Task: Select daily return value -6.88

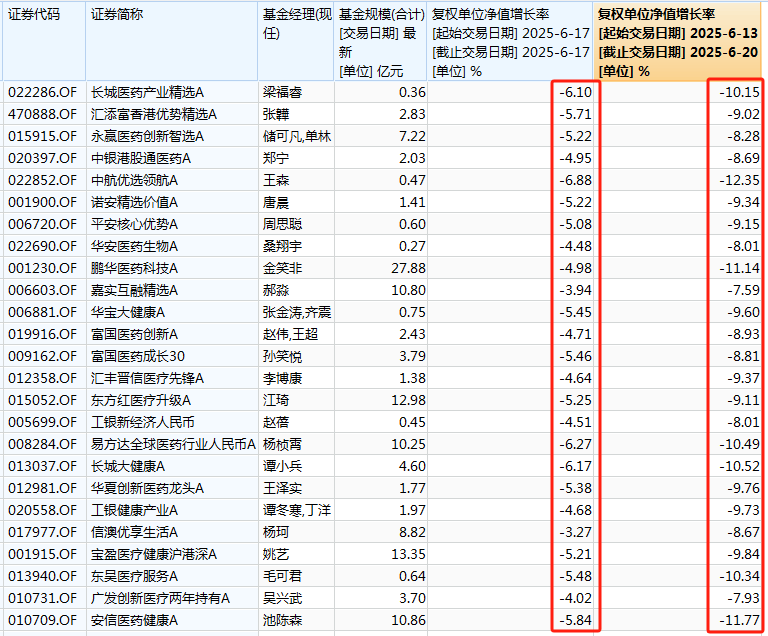Action: (x=576, y=180)
